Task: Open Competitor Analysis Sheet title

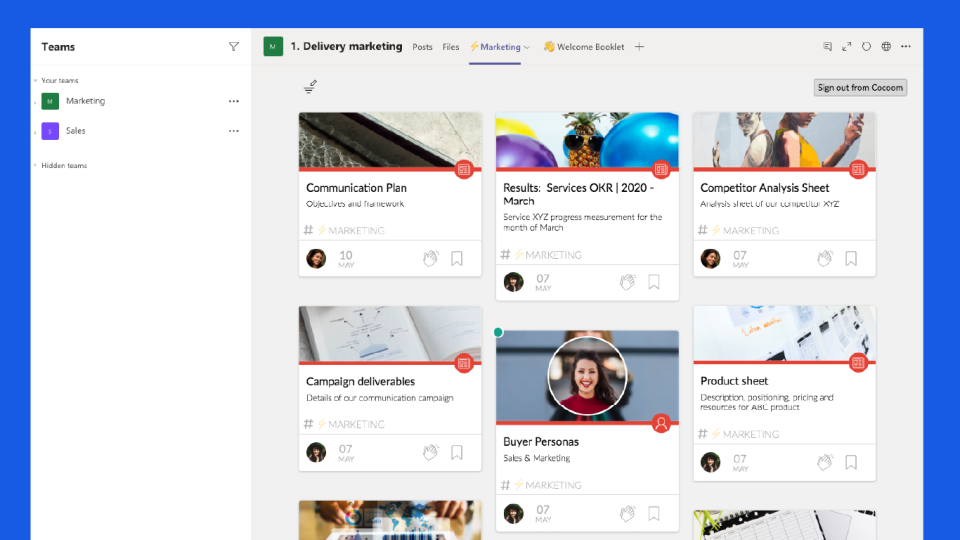Action: [x=765, y=188]
